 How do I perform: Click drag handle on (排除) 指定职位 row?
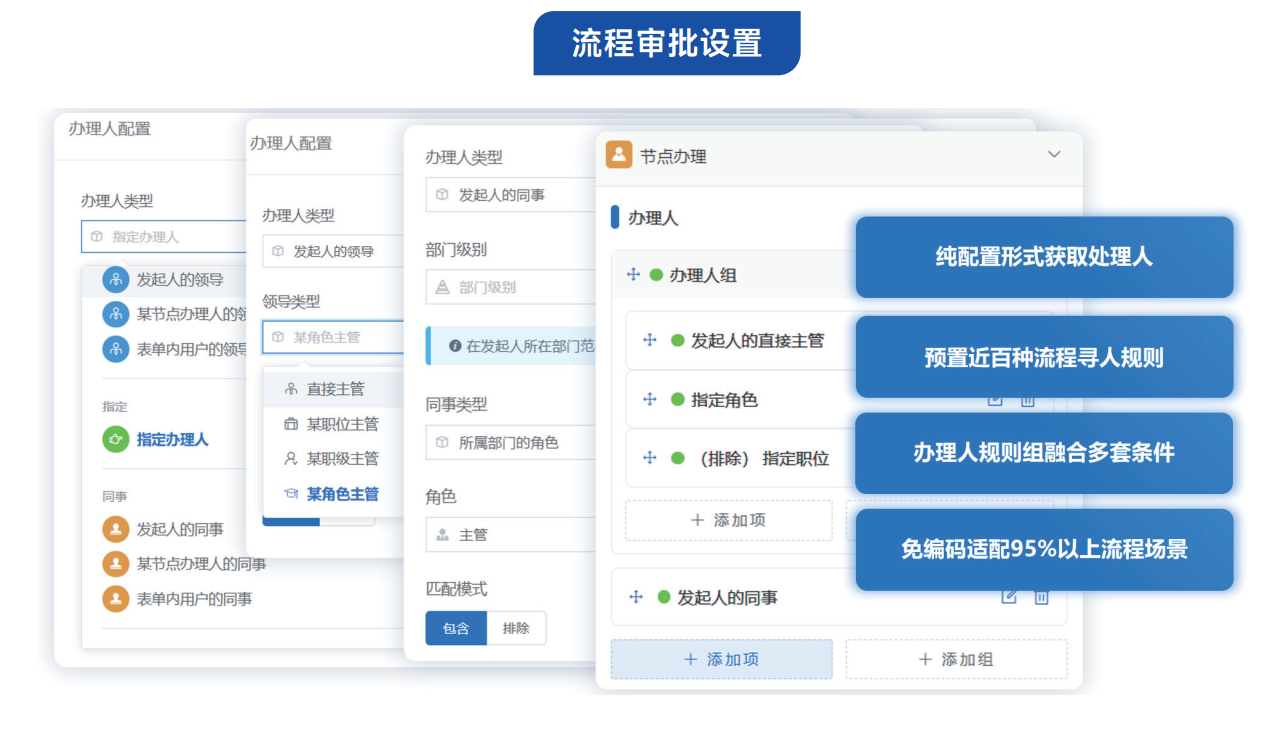650,458
